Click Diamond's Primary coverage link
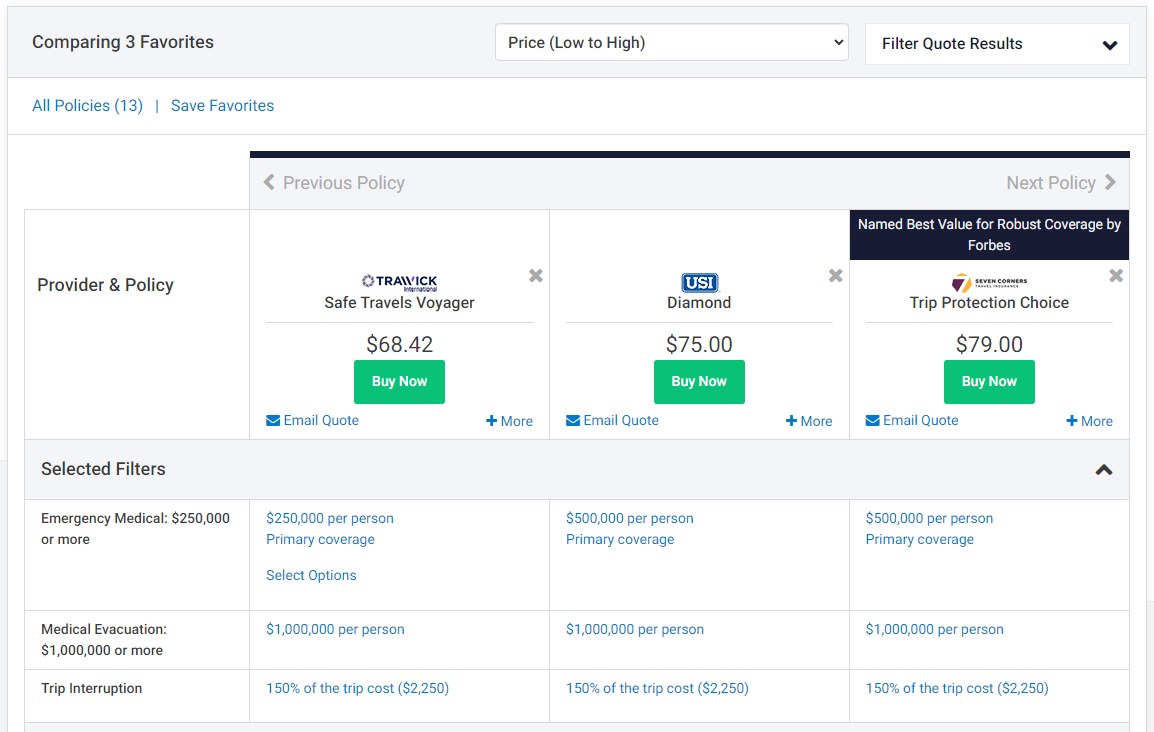The width and height of the screenshot is (1154, 732). (x=620, y=540)
